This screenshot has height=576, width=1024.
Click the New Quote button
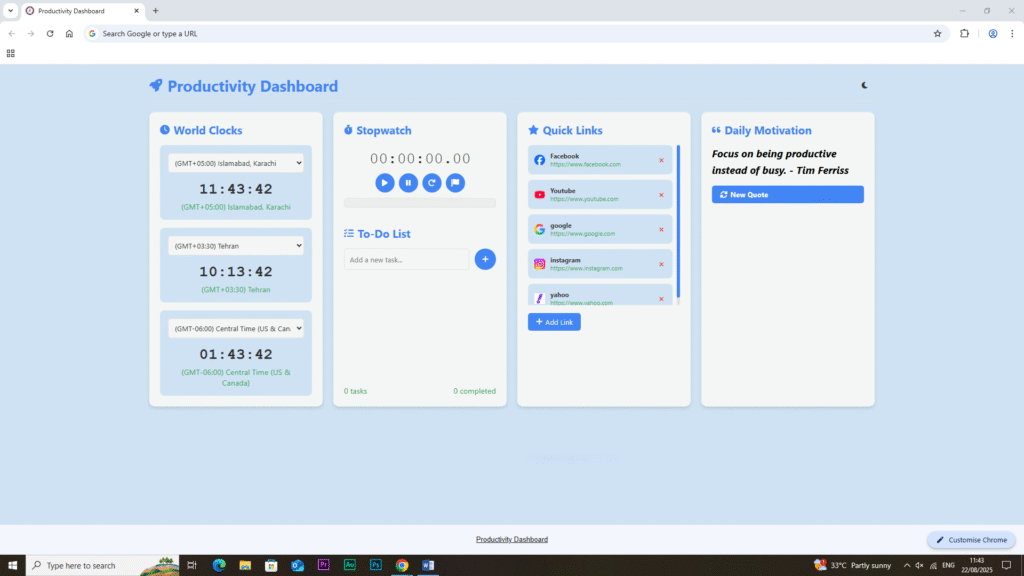click(x=787, y=194)
